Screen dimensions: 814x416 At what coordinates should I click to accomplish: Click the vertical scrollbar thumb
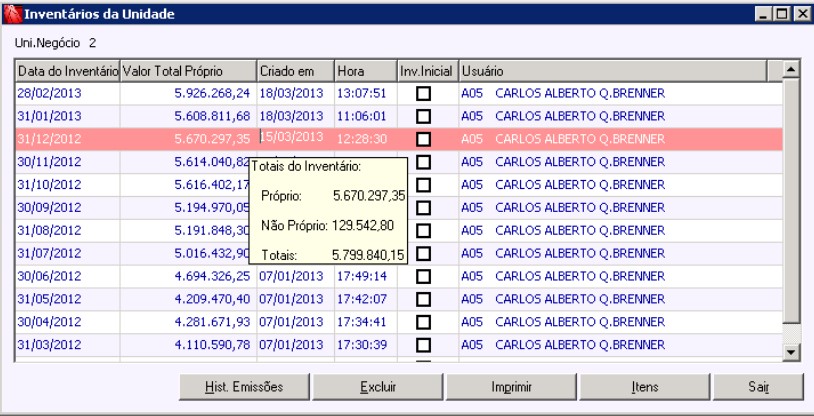click(x=792, y=200)
